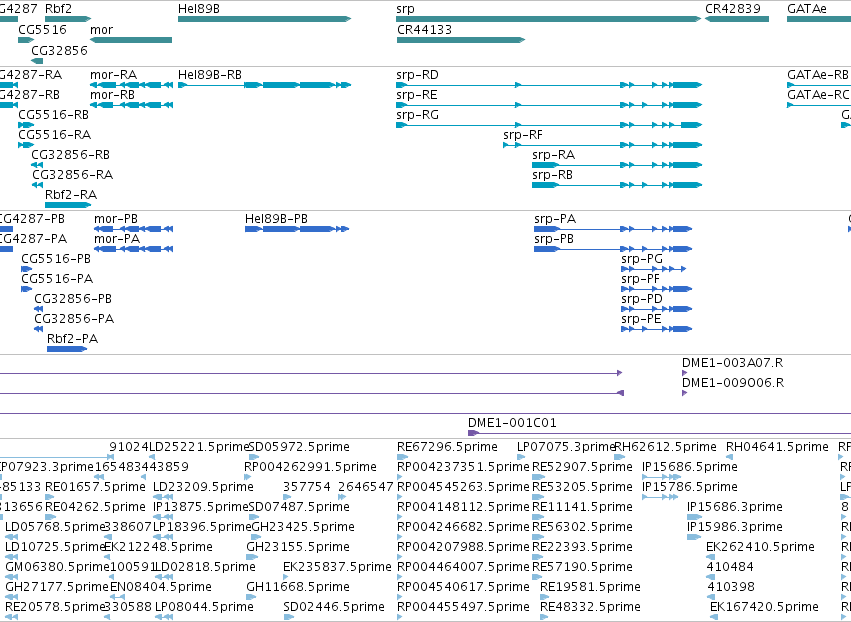
Task: Select protein CG32856-PA
Action: point(39,329)
